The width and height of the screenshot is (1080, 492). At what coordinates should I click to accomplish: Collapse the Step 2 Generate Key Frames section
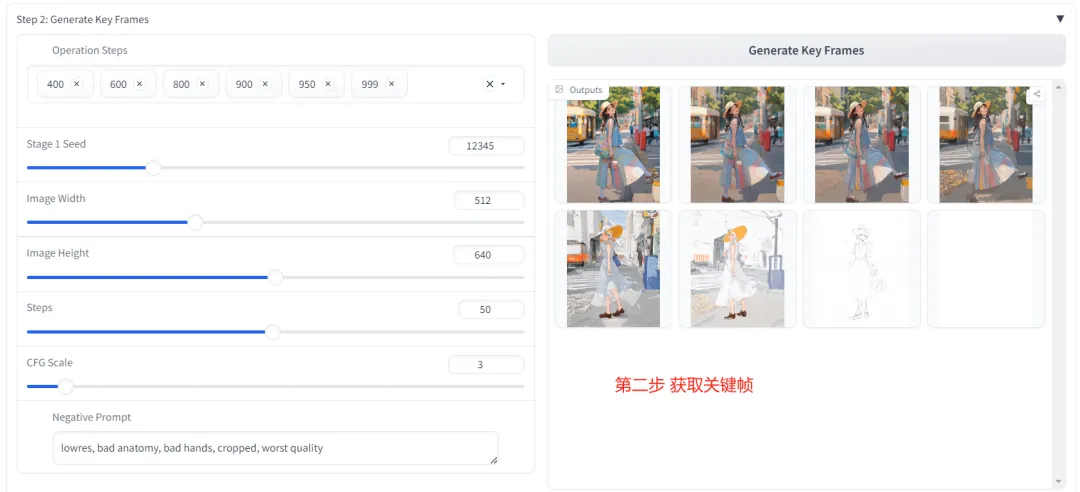[x=1060, y=19]
